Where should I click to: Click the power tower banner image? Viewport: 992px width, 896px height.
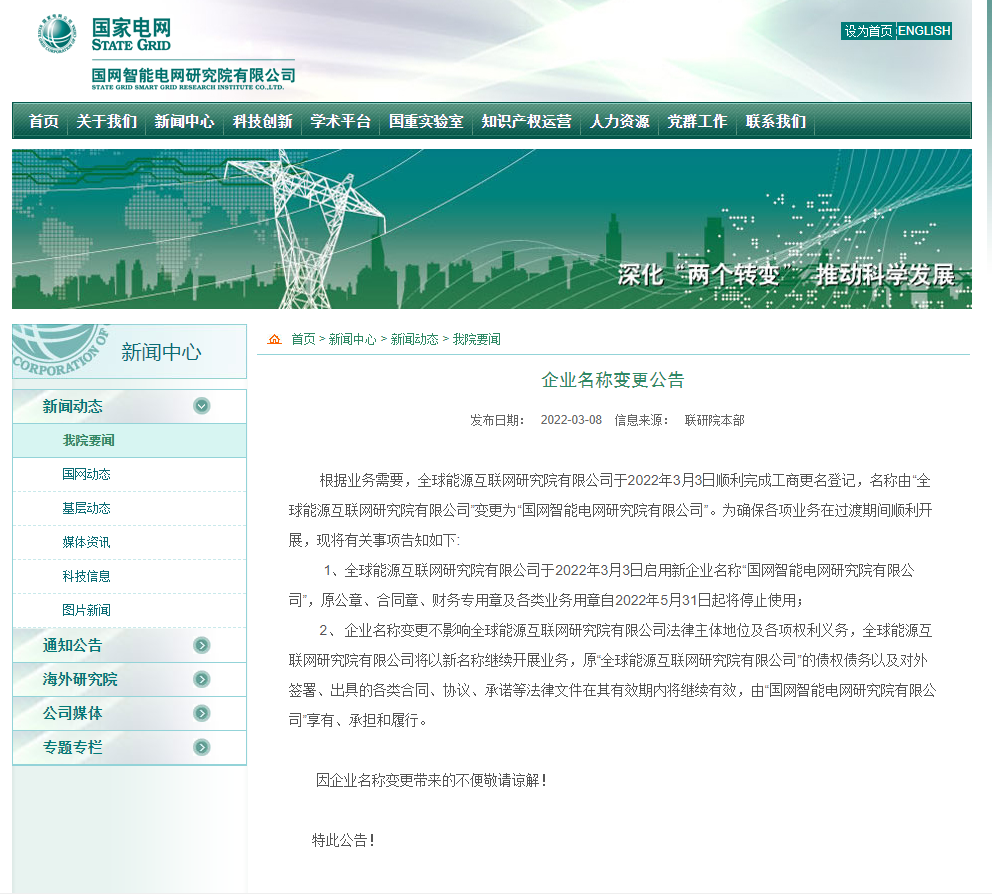[x=492, y=229]
